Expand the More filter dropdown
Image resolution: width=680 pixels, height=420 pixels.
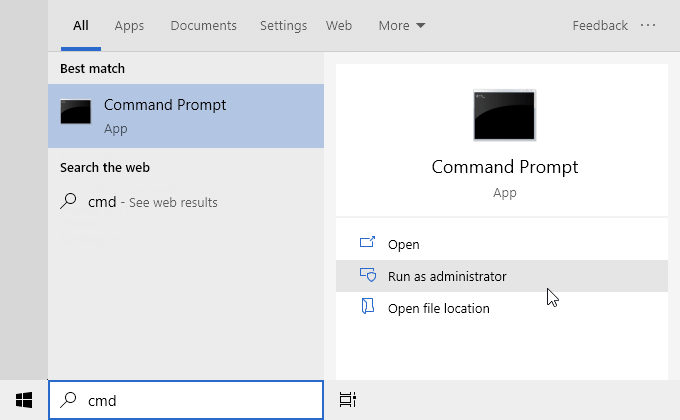tap(402, 25)
